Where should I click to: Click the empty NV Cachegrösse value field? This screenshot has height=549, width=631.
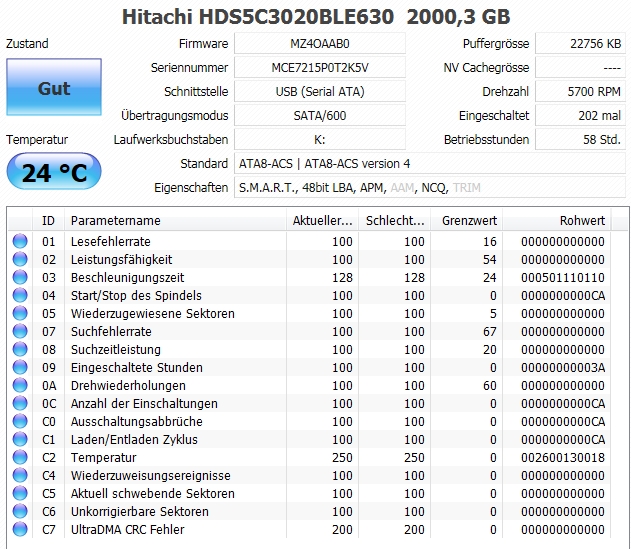tap(580, 68)
